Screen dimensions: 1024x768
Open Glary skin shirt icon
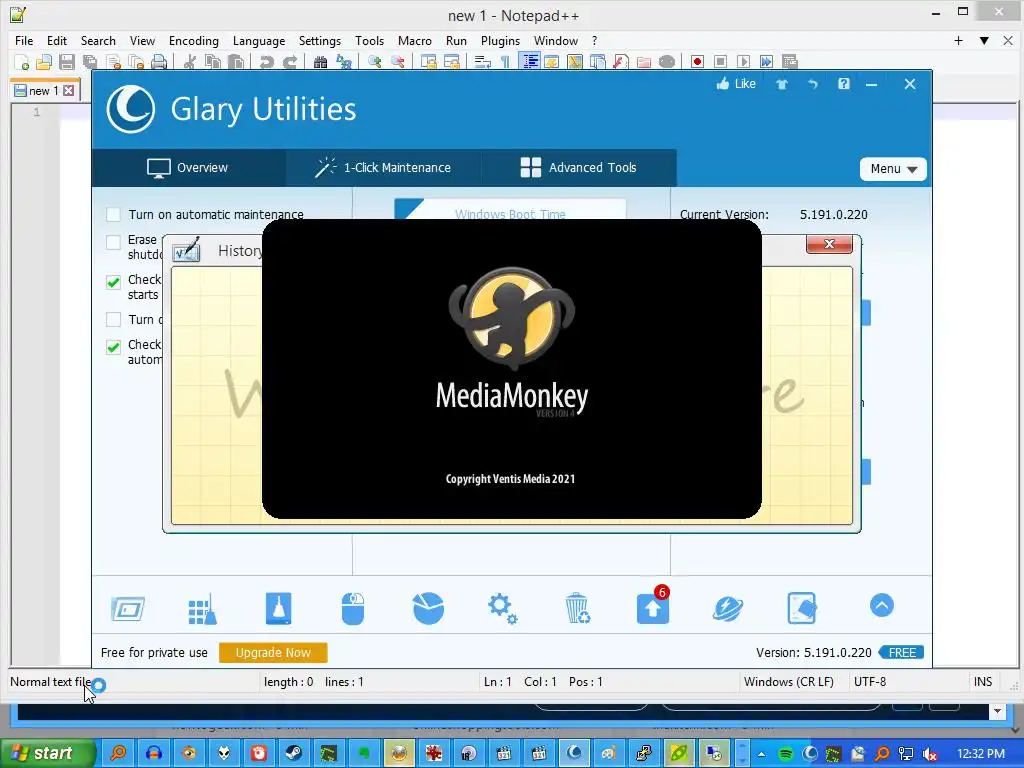(782, 84)
